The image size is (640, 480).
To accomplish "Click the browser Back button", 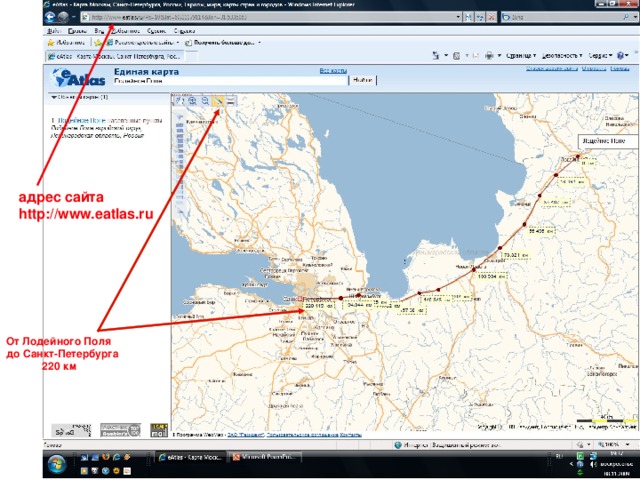I will 51,18.
